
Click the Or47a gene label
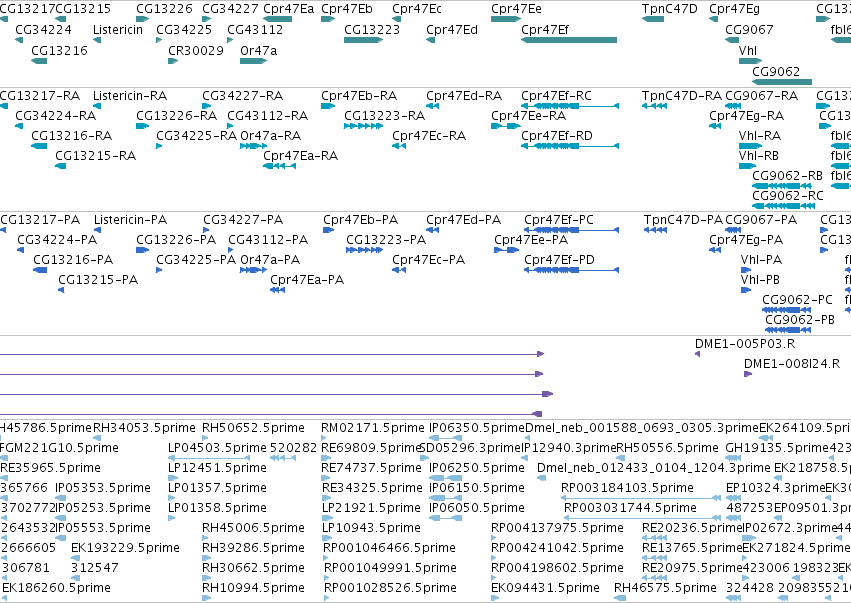coord(258,50)
